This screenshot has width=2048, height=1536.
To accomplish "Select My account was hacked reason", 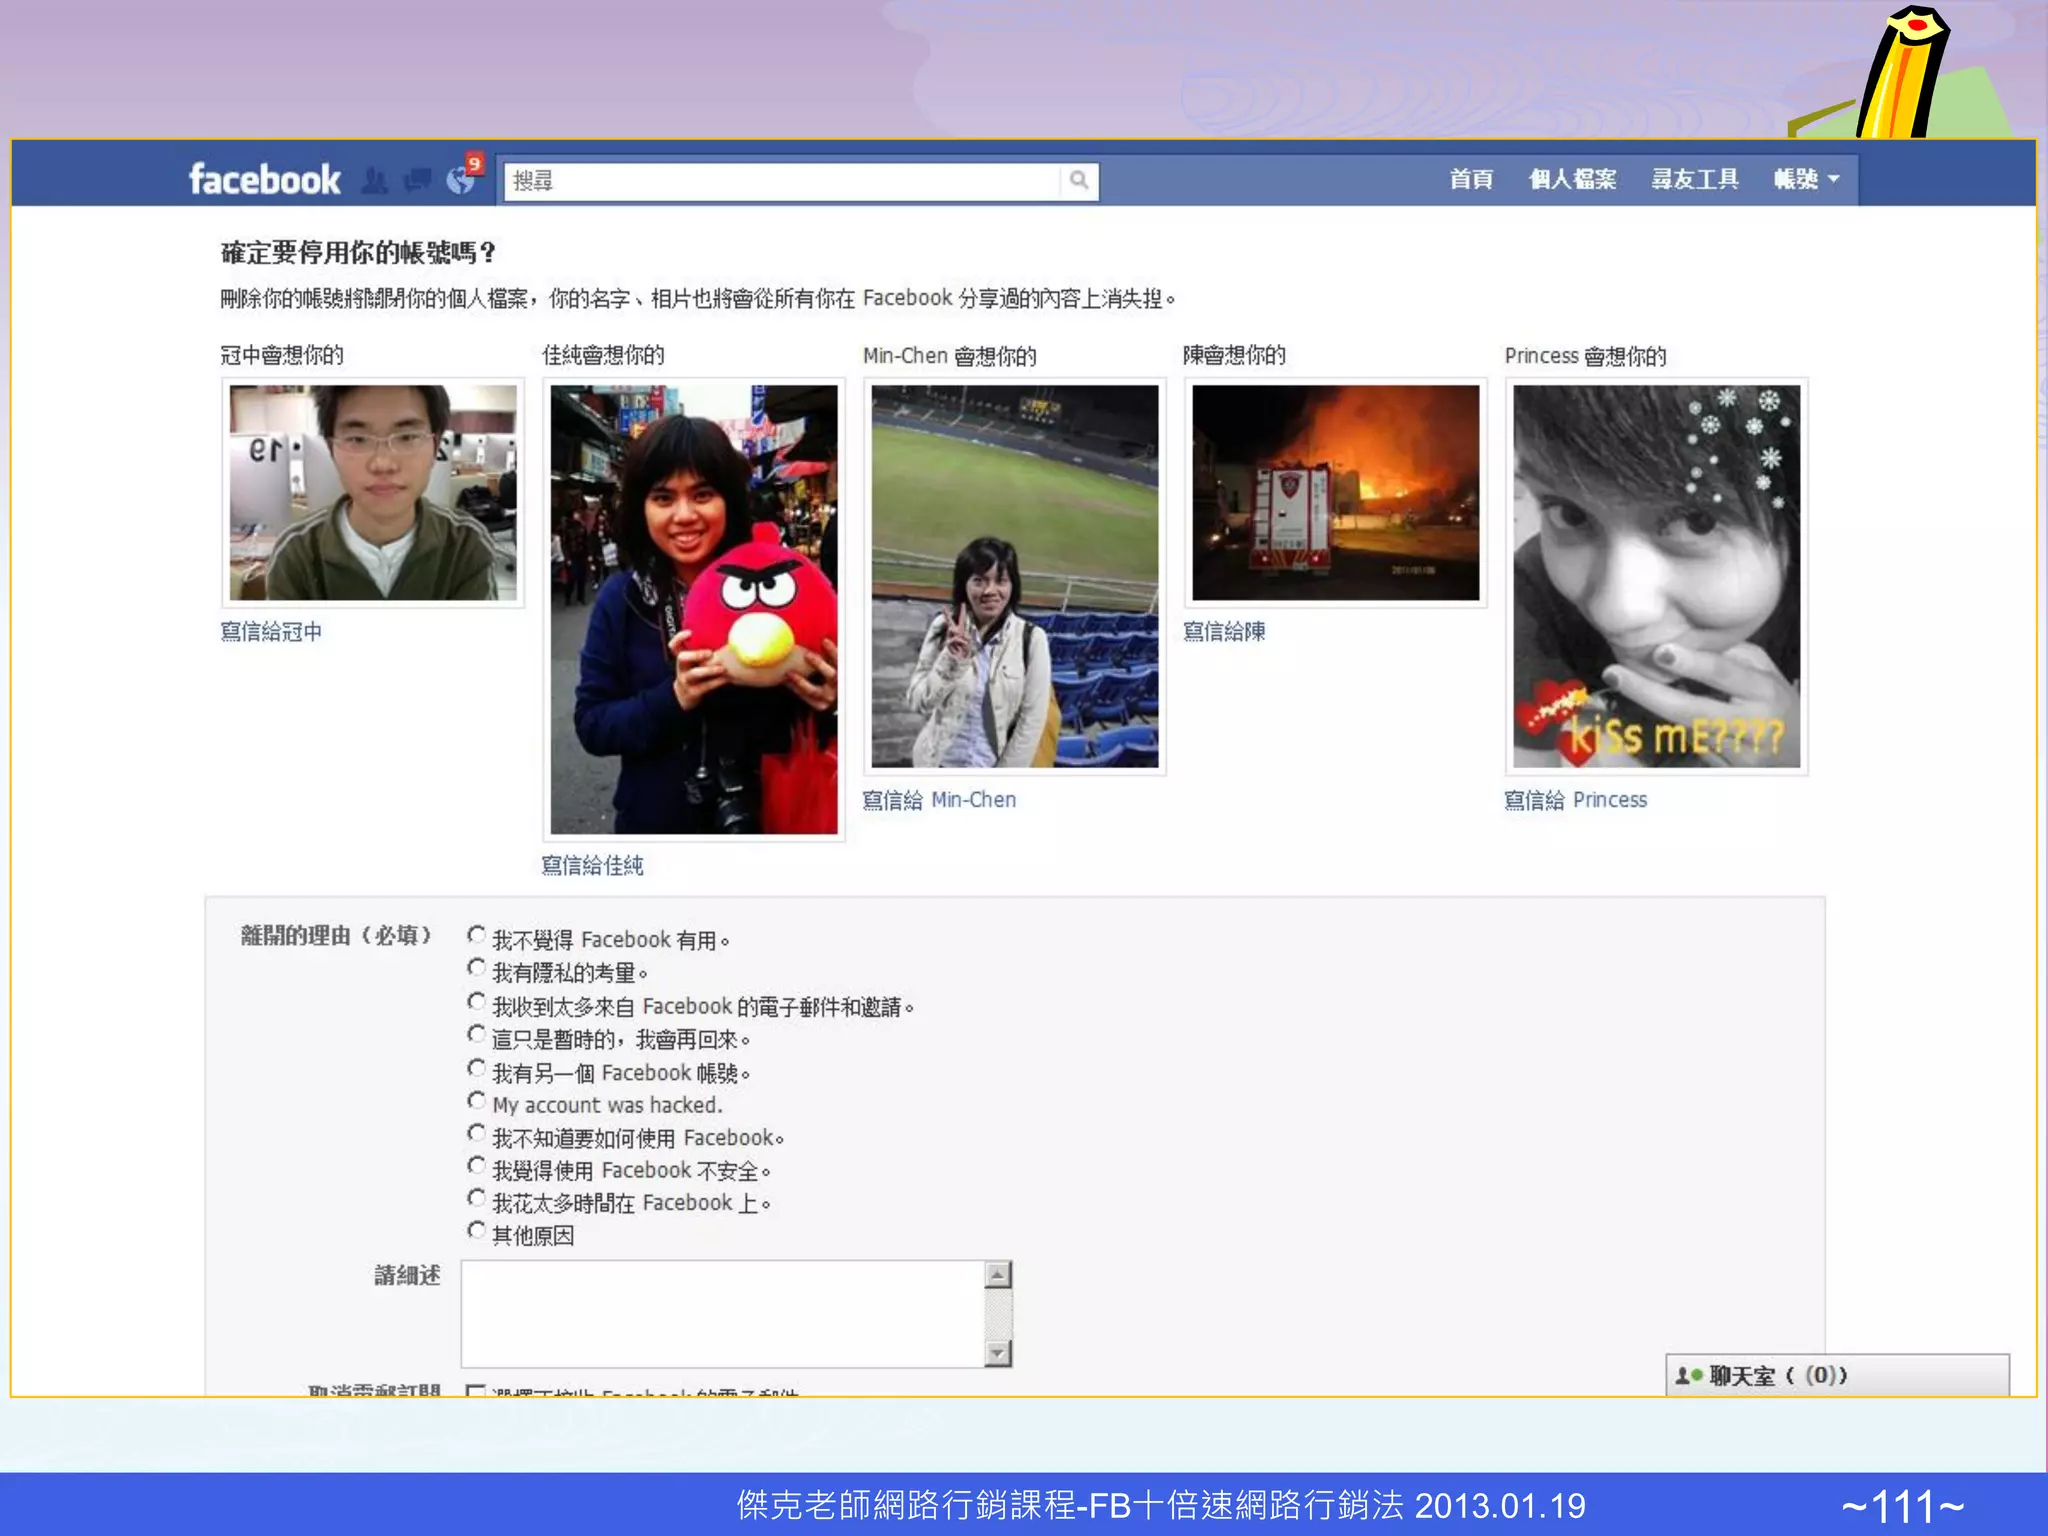I will tap(476, 1100).
